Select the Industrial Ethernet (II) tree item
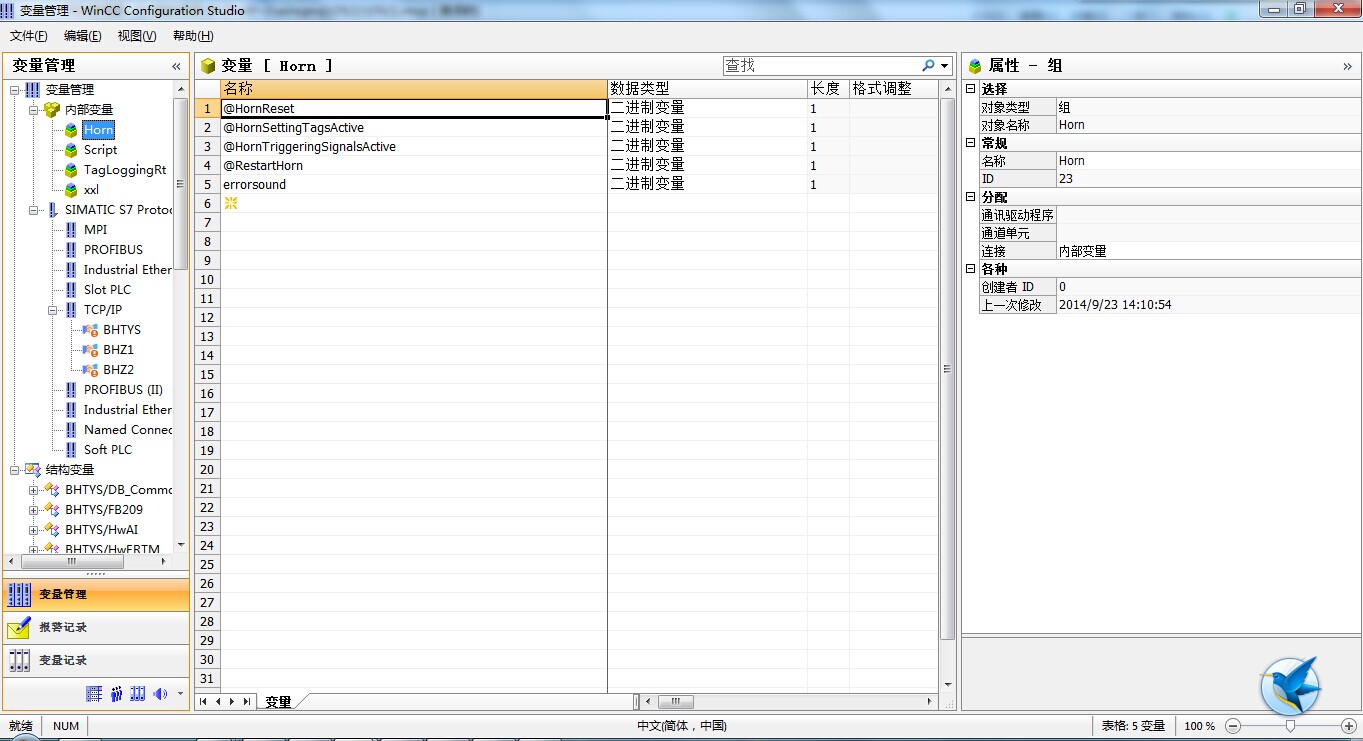The width and height of the screenshot is (1363, 741). (127, 410)
